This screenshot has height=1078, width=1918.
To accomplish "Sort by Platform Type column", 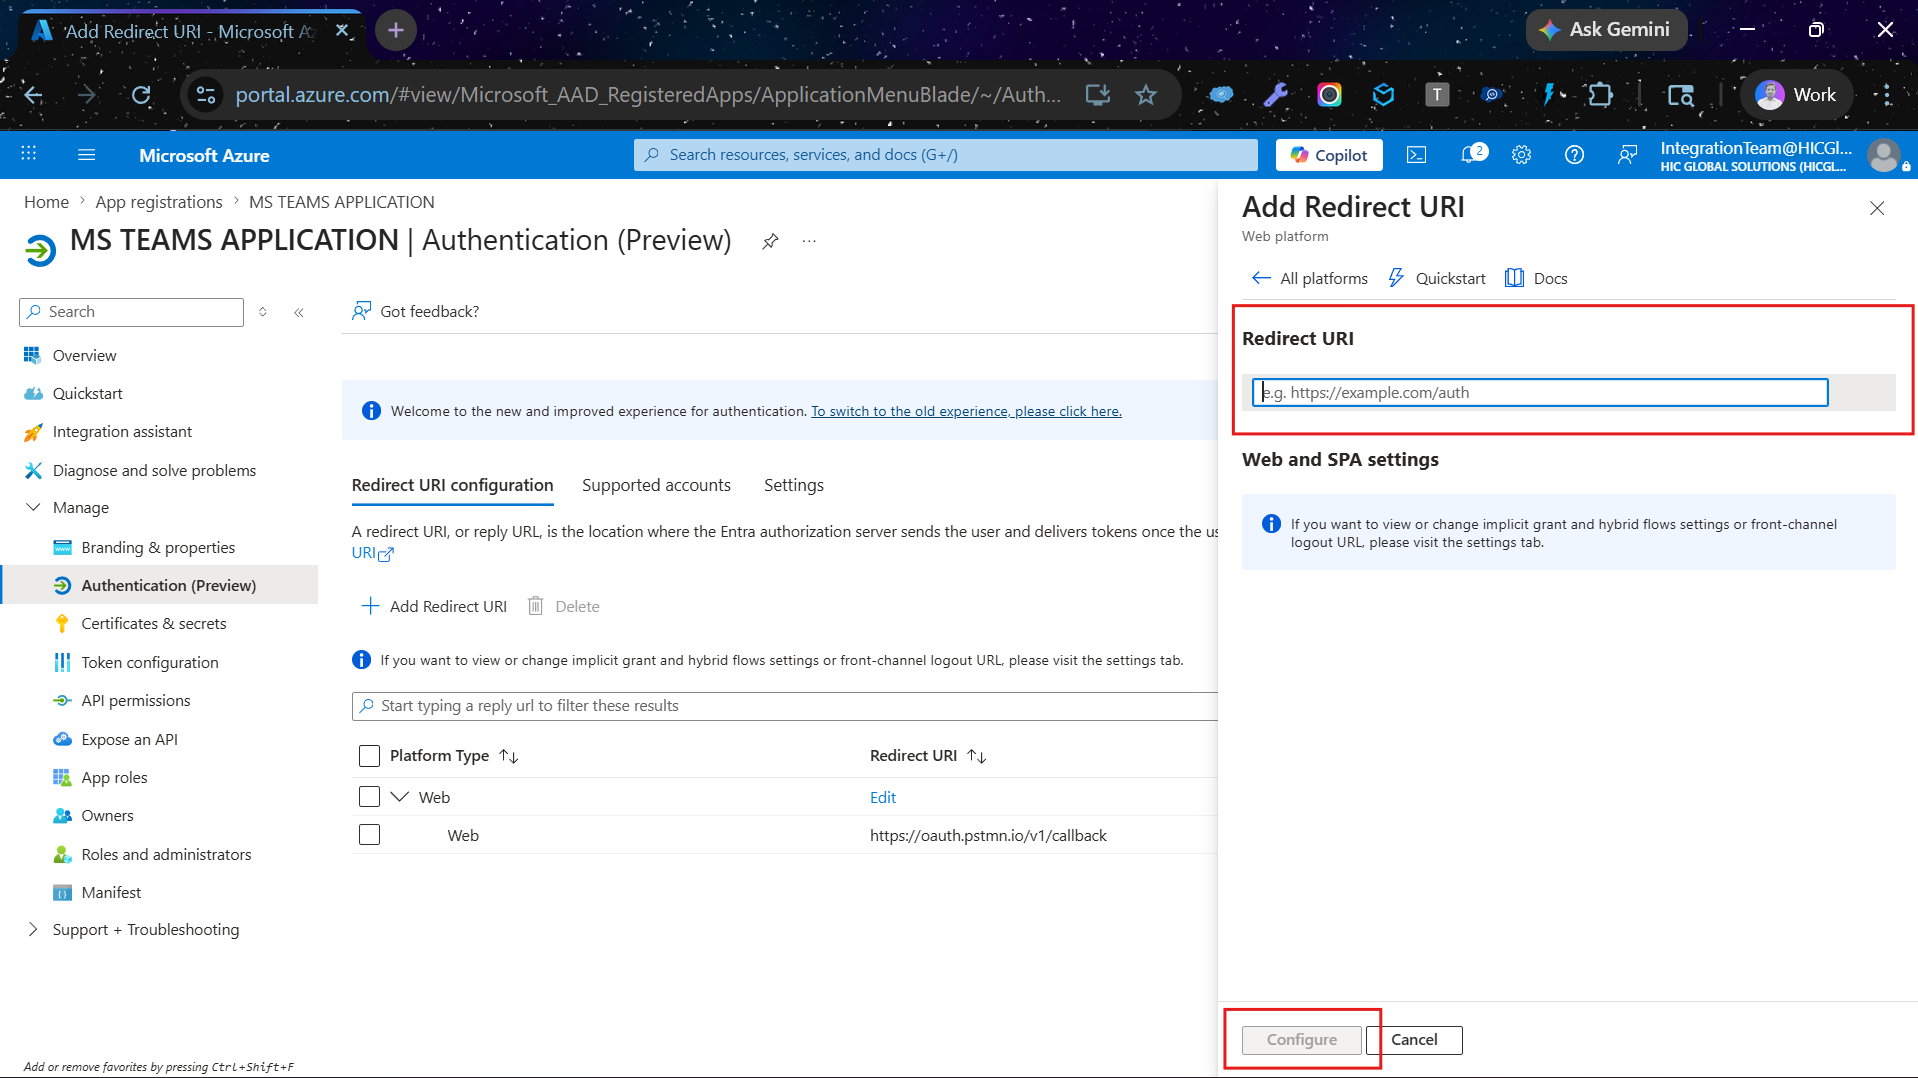I will point(453,756).
